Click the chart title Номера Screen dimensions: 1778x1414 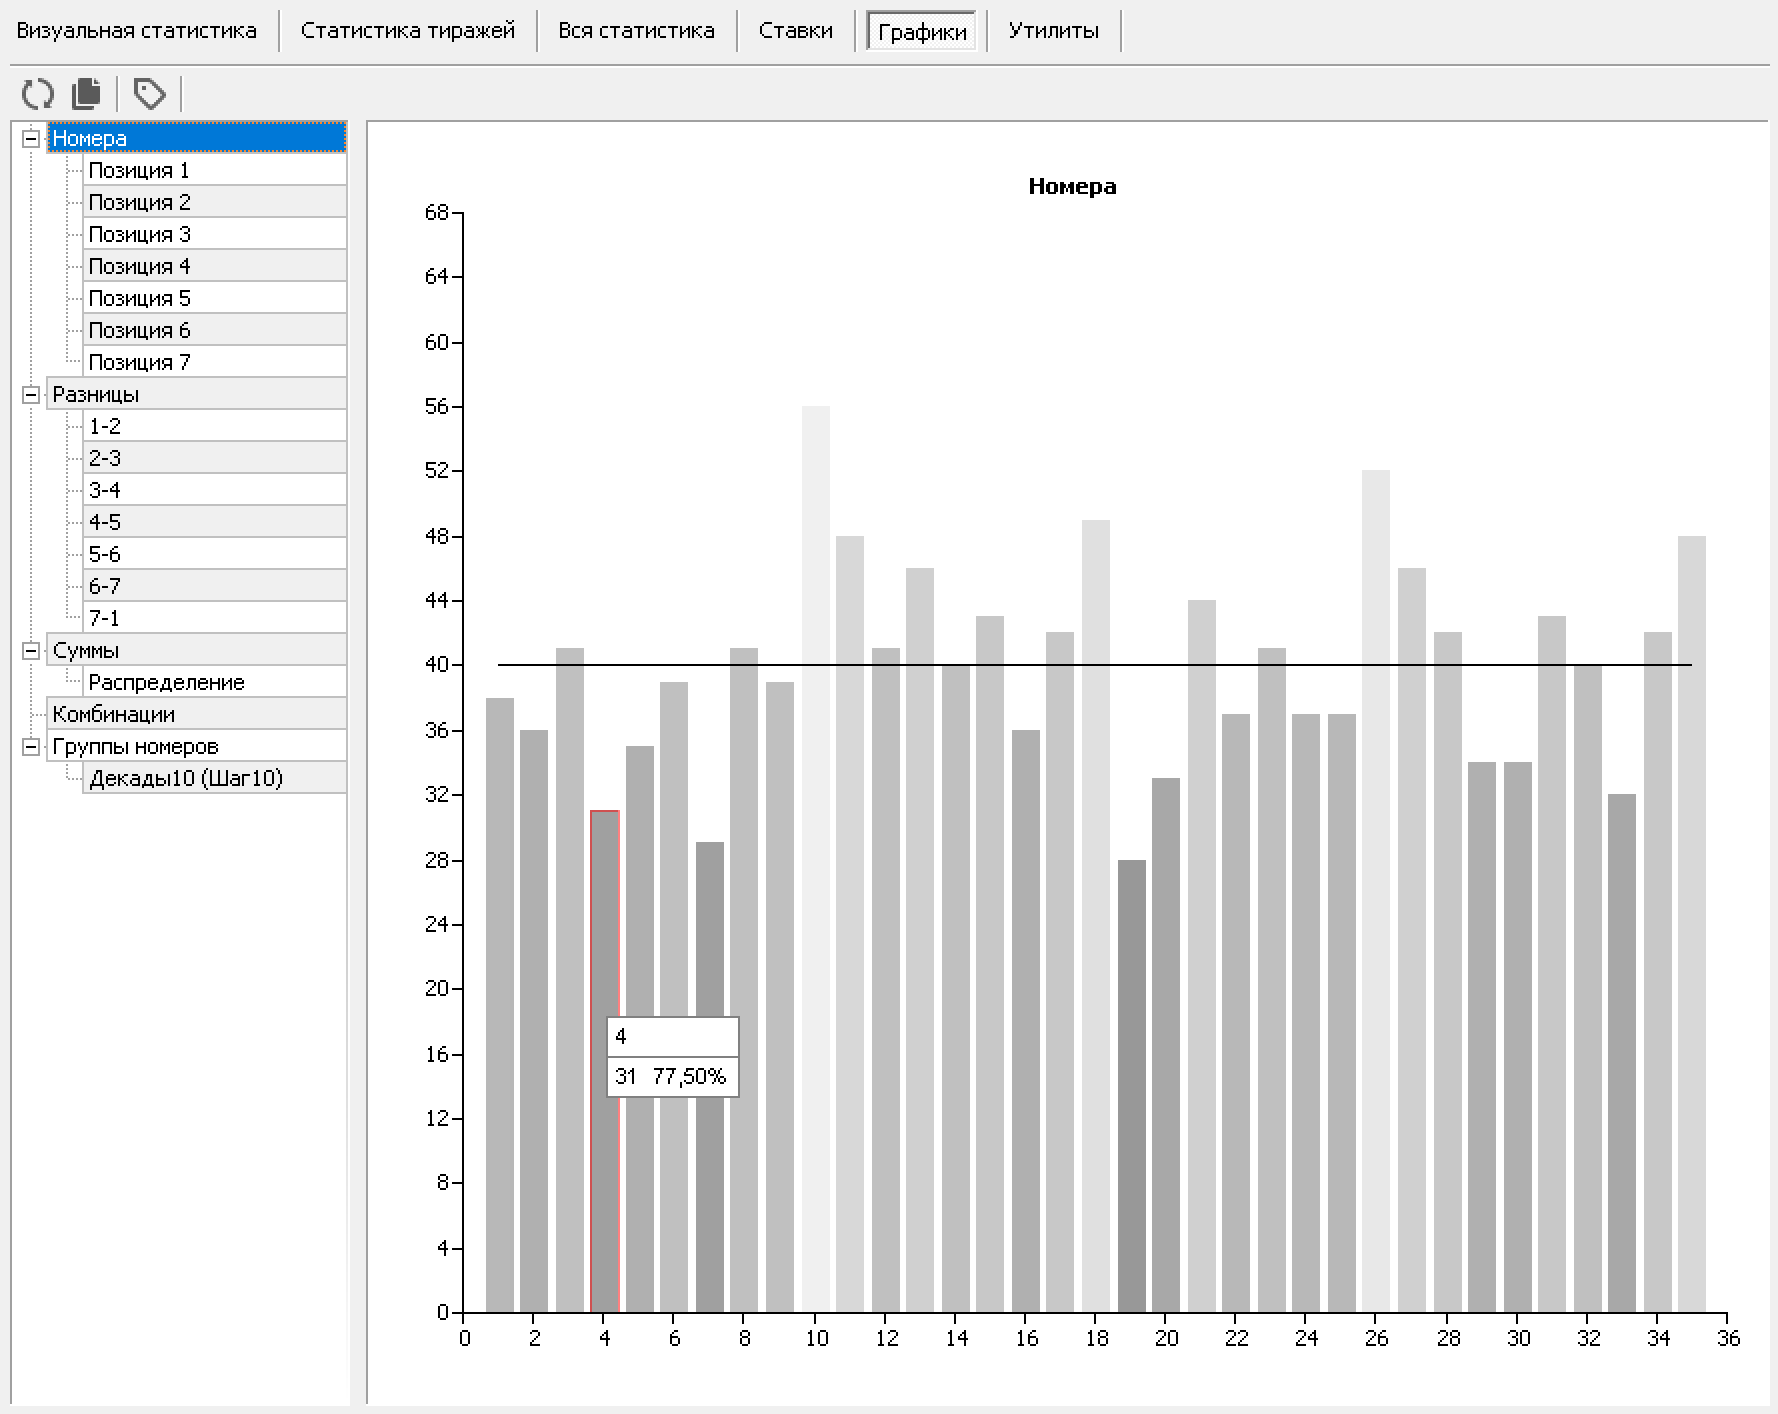(x=1072, y=186)
